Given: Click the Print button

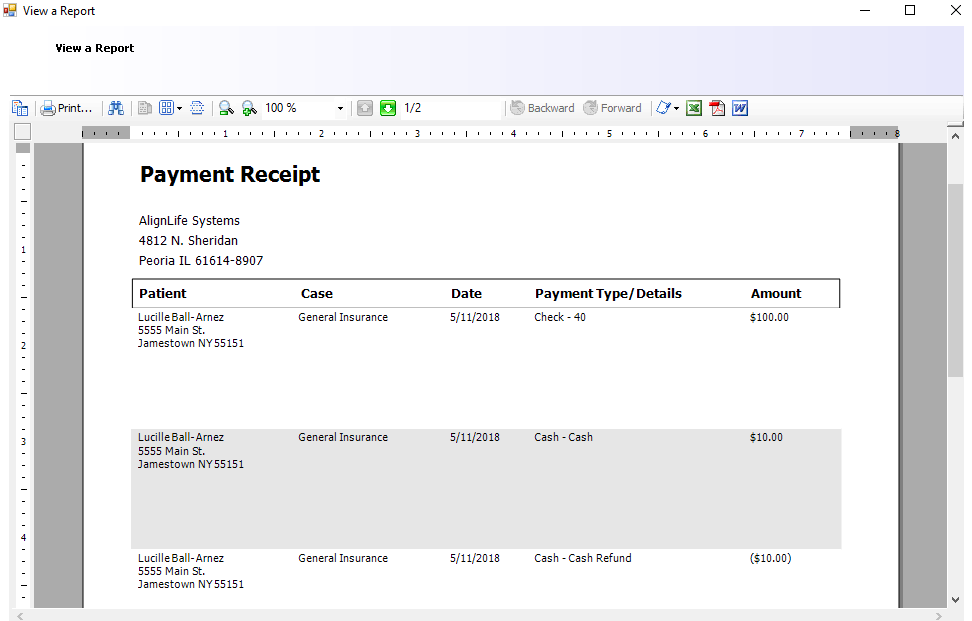Looking at the screenshot, I should click(x=66, y=108).
